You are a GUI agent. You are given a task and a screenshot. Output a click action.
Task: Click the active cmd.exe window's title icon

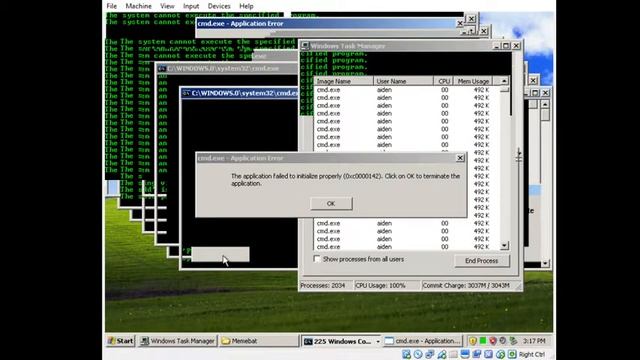click(x=186, y=93)
